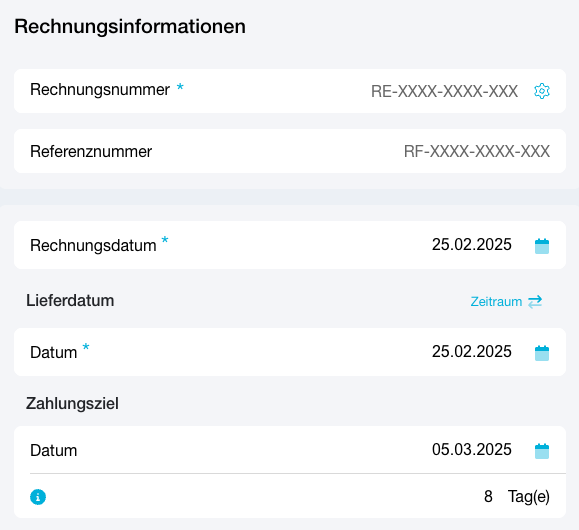Open calendar picker for Zahlungsziel Datum

click(542, 451)
